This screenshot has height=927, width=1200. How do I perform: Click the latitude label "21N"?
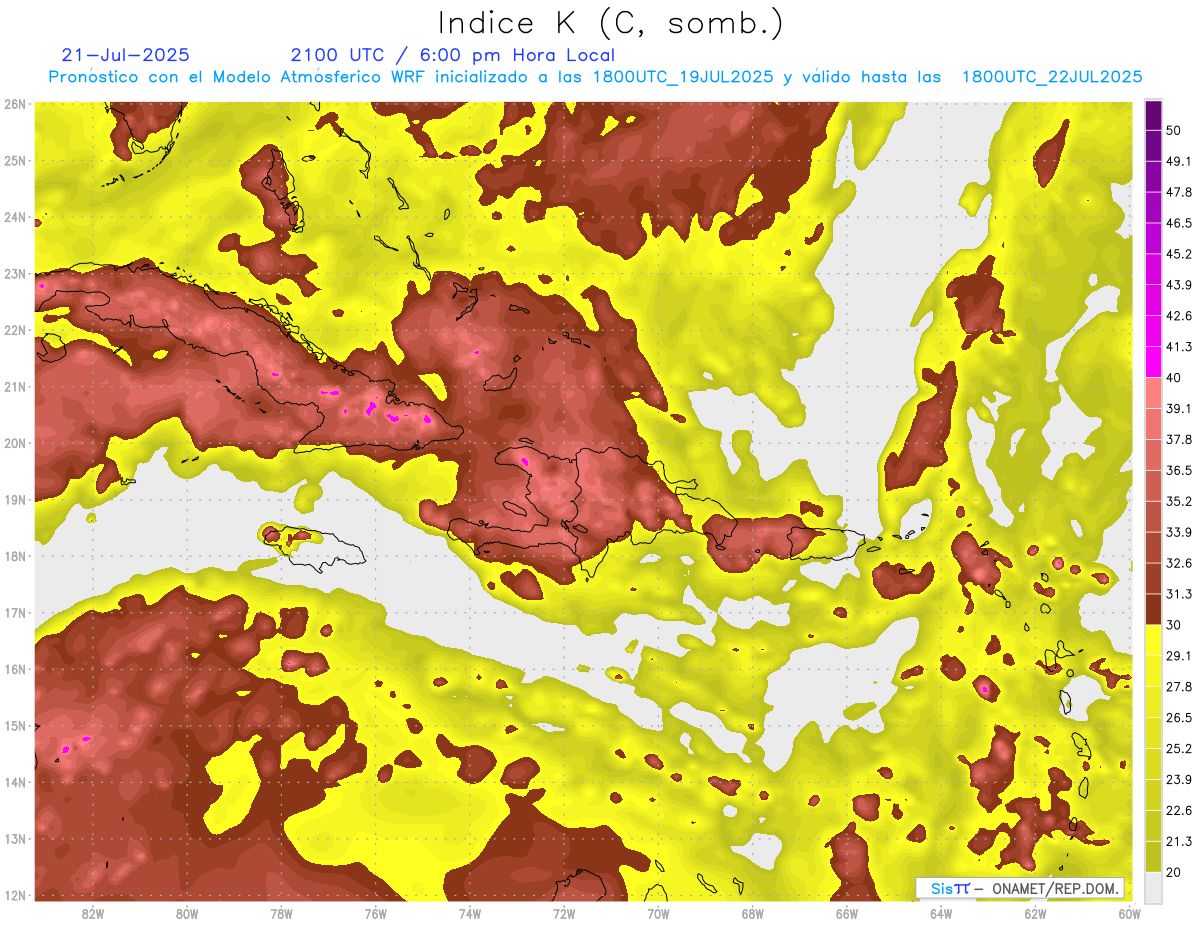click(14, 387)
